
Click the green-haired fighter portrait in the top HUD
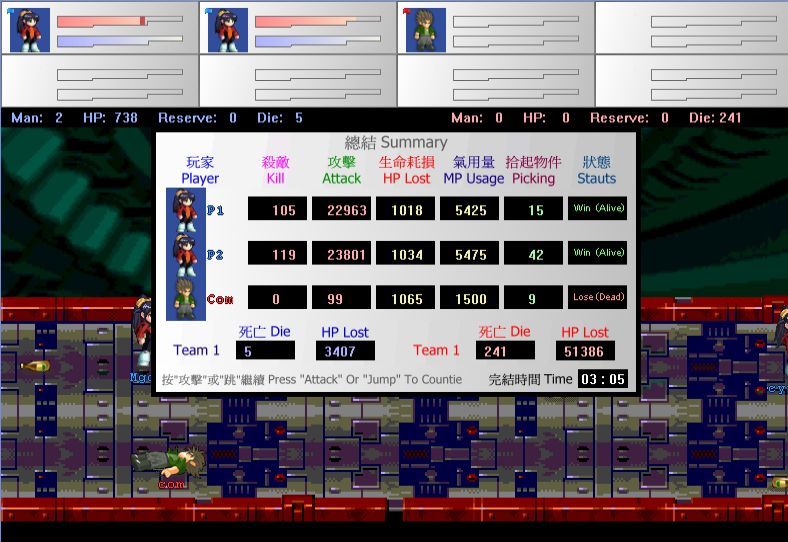(426, 30)
